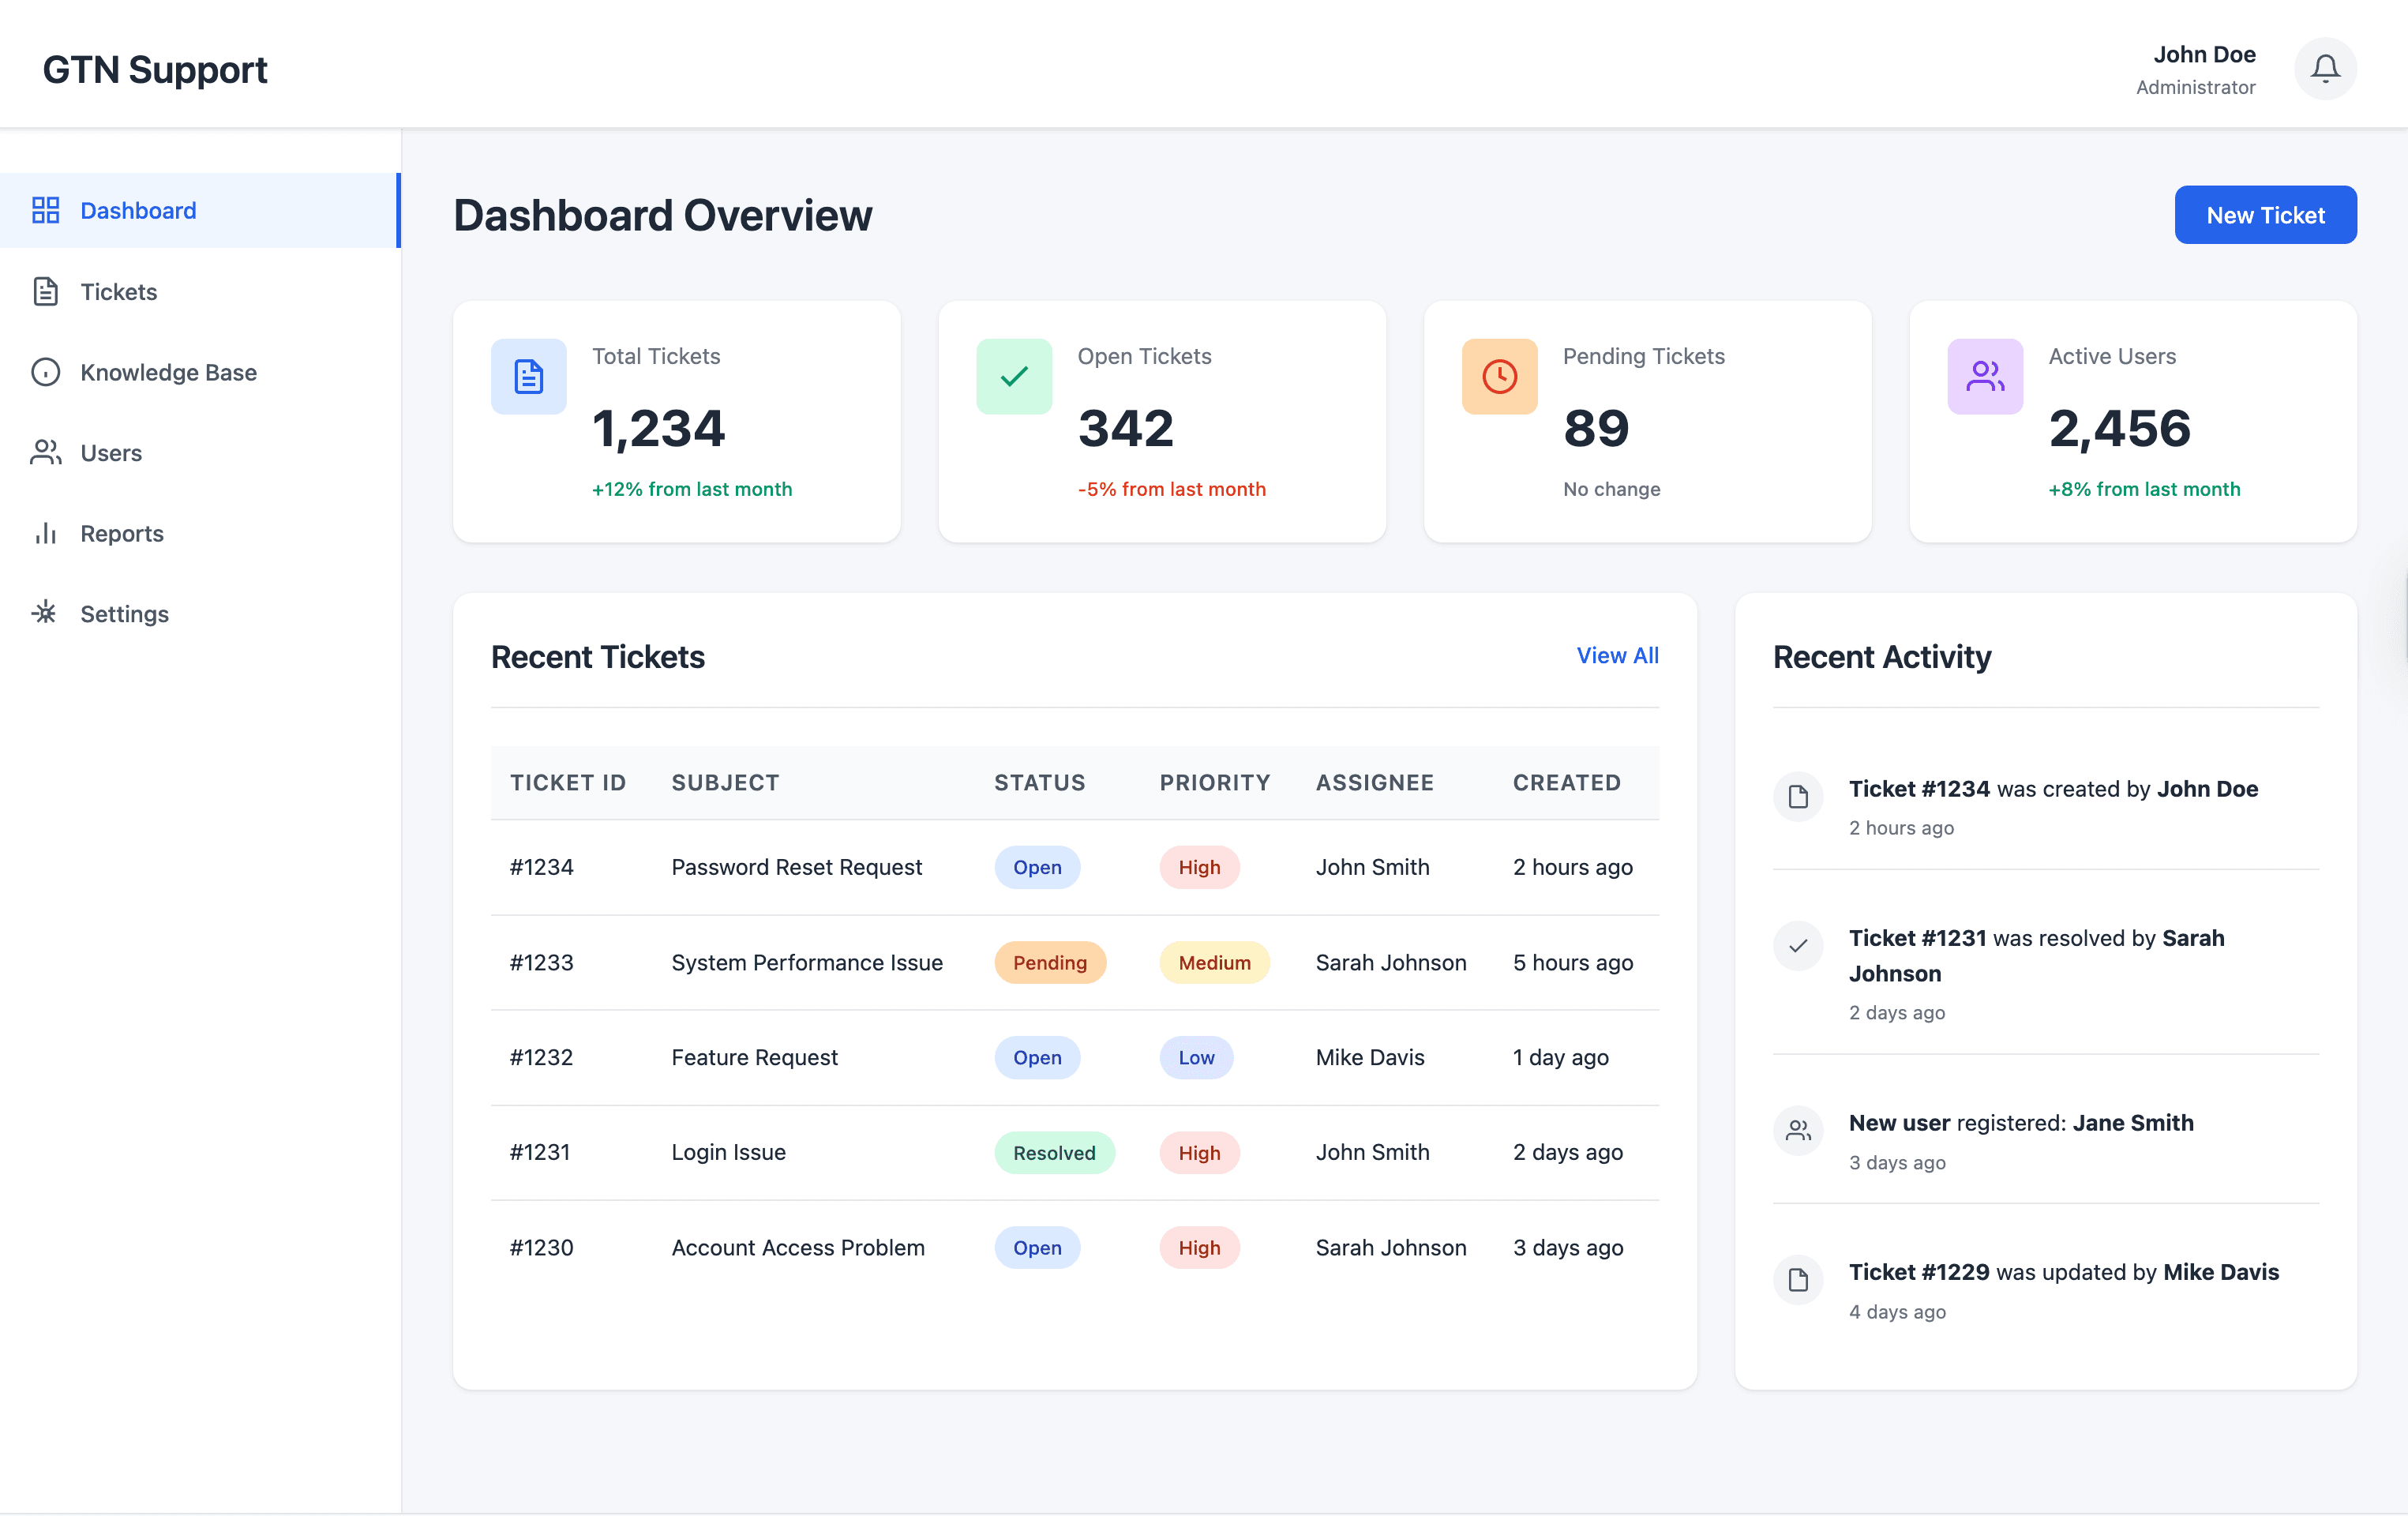
Task: Click the Low priority badge
Action: [x=1195, y=1057]
